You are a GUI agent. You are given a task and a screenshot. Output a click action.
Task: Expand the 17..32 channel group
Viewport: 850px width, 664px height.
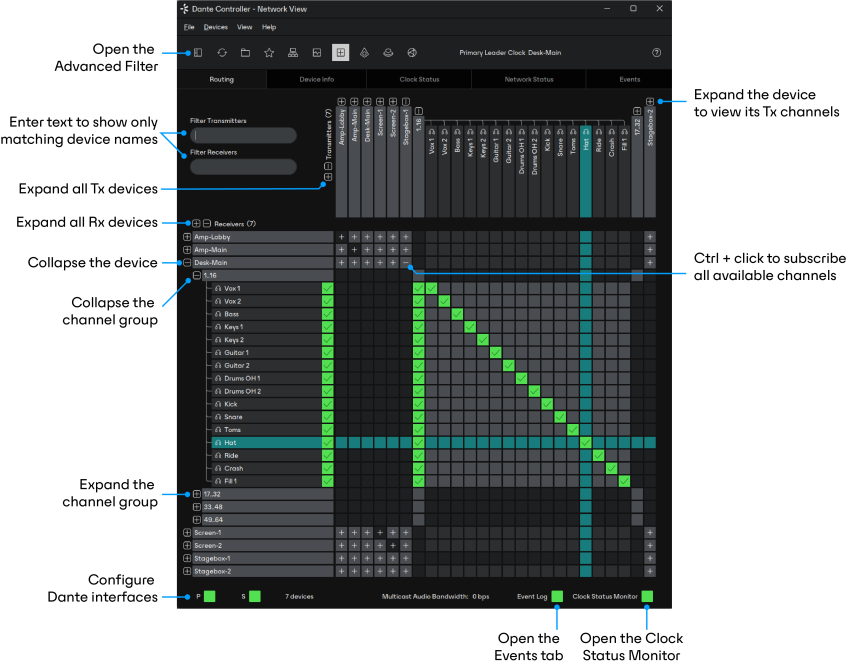[x=197, y=494]
